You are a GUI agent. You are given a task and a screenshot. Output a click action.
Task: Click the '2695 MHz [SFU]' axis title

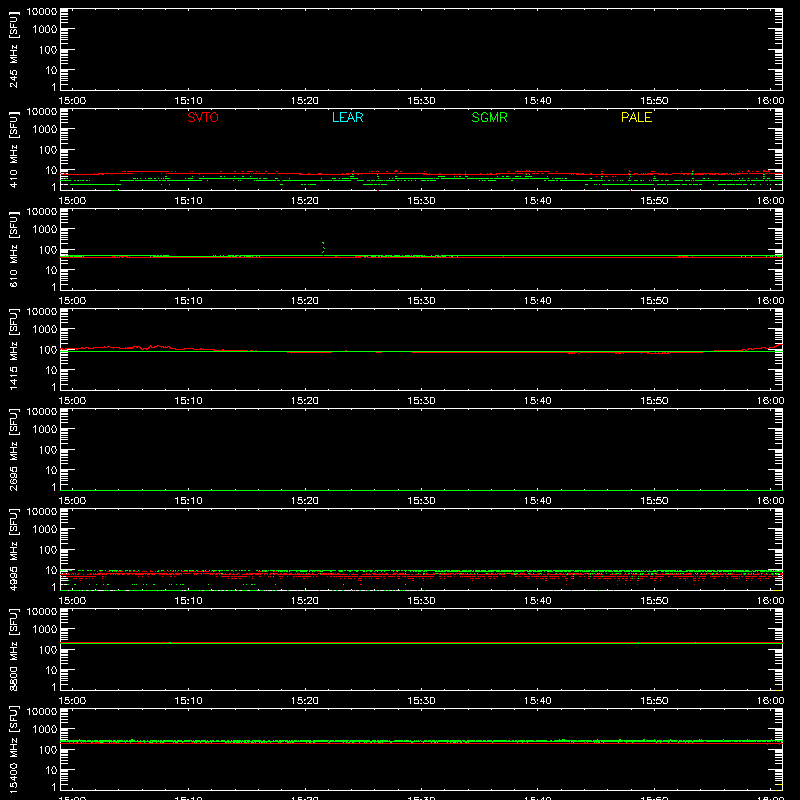pos(13,449)
